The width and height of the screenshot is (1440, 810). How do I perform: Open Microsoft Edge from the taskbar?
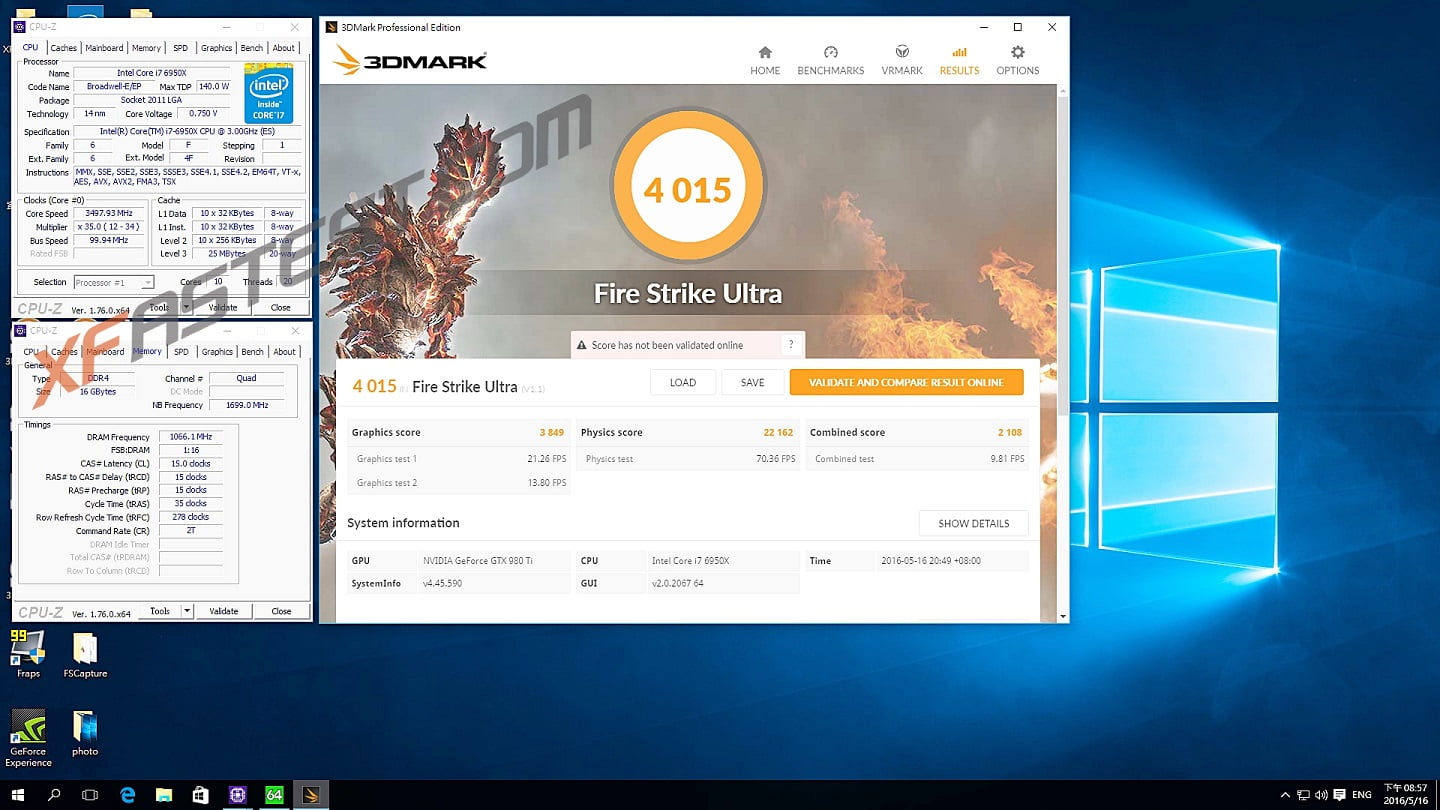pos(128,795)
